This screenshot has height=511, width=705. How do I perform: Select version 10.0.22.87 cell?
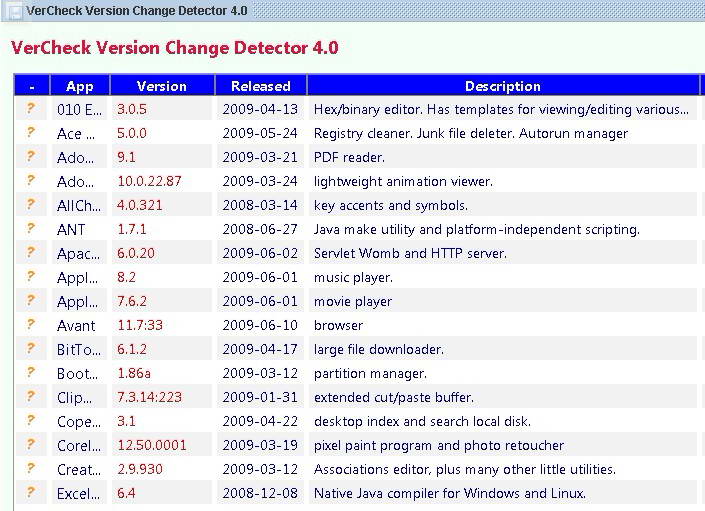(149, 181)
